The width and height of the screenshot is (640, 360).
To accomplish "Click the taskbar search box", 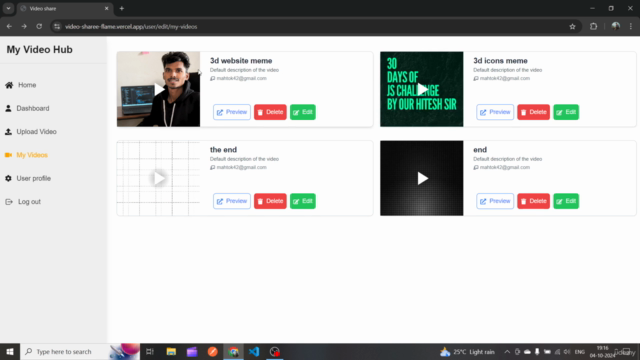I will tap(80, 351).
